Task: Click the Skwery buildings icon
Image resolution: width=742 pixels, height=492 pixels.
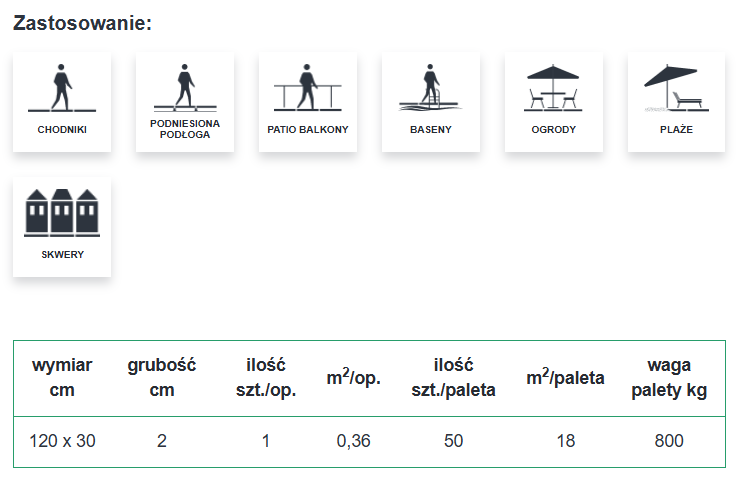Action: (x=61, y=212)
